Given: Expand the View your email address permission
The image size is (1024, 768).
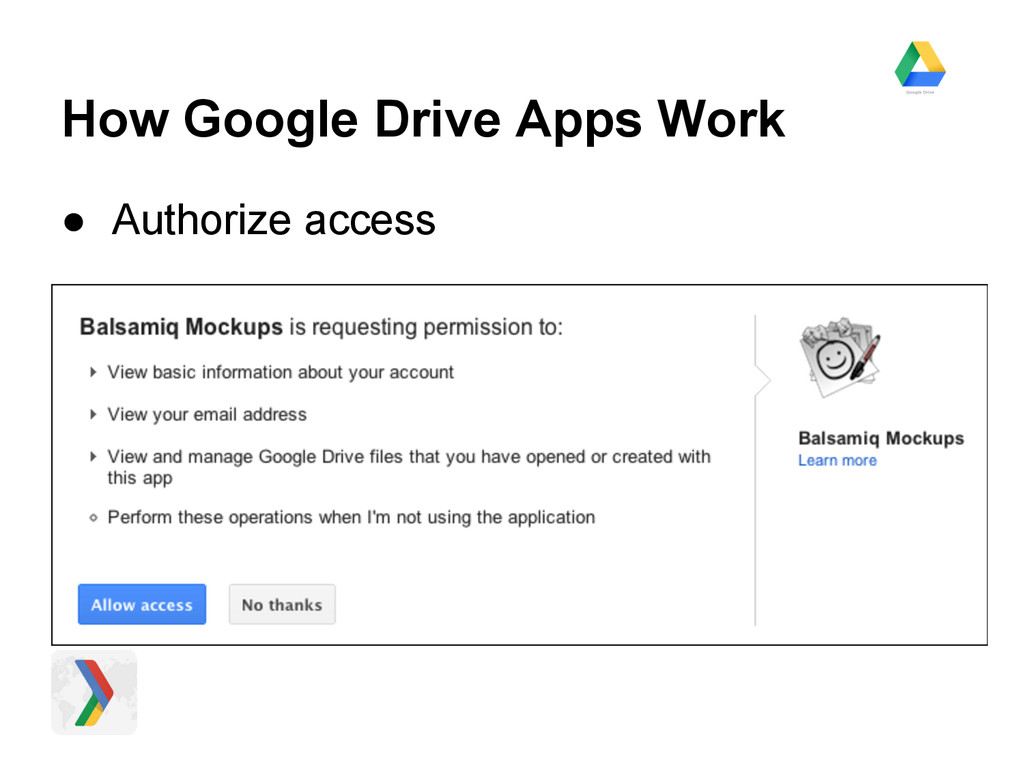Looking at the screenshot, I should click(93, 414).
